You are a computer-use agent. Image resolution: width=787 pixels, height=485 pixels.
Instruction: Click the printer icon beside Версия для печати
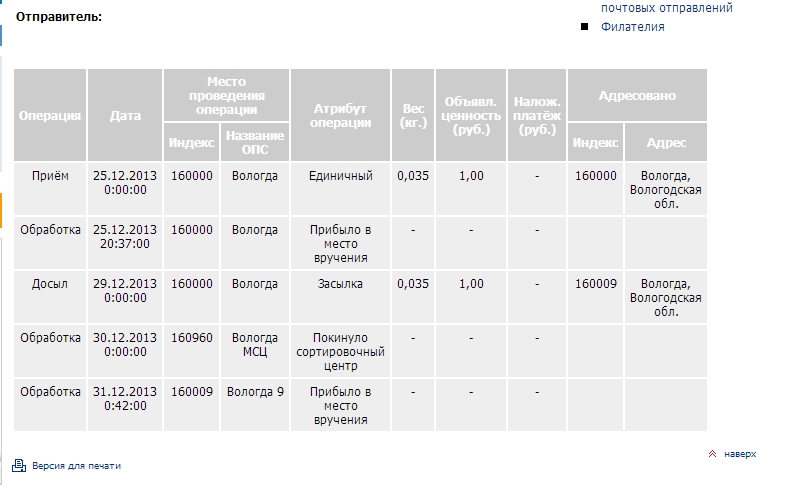click(18, 465)
